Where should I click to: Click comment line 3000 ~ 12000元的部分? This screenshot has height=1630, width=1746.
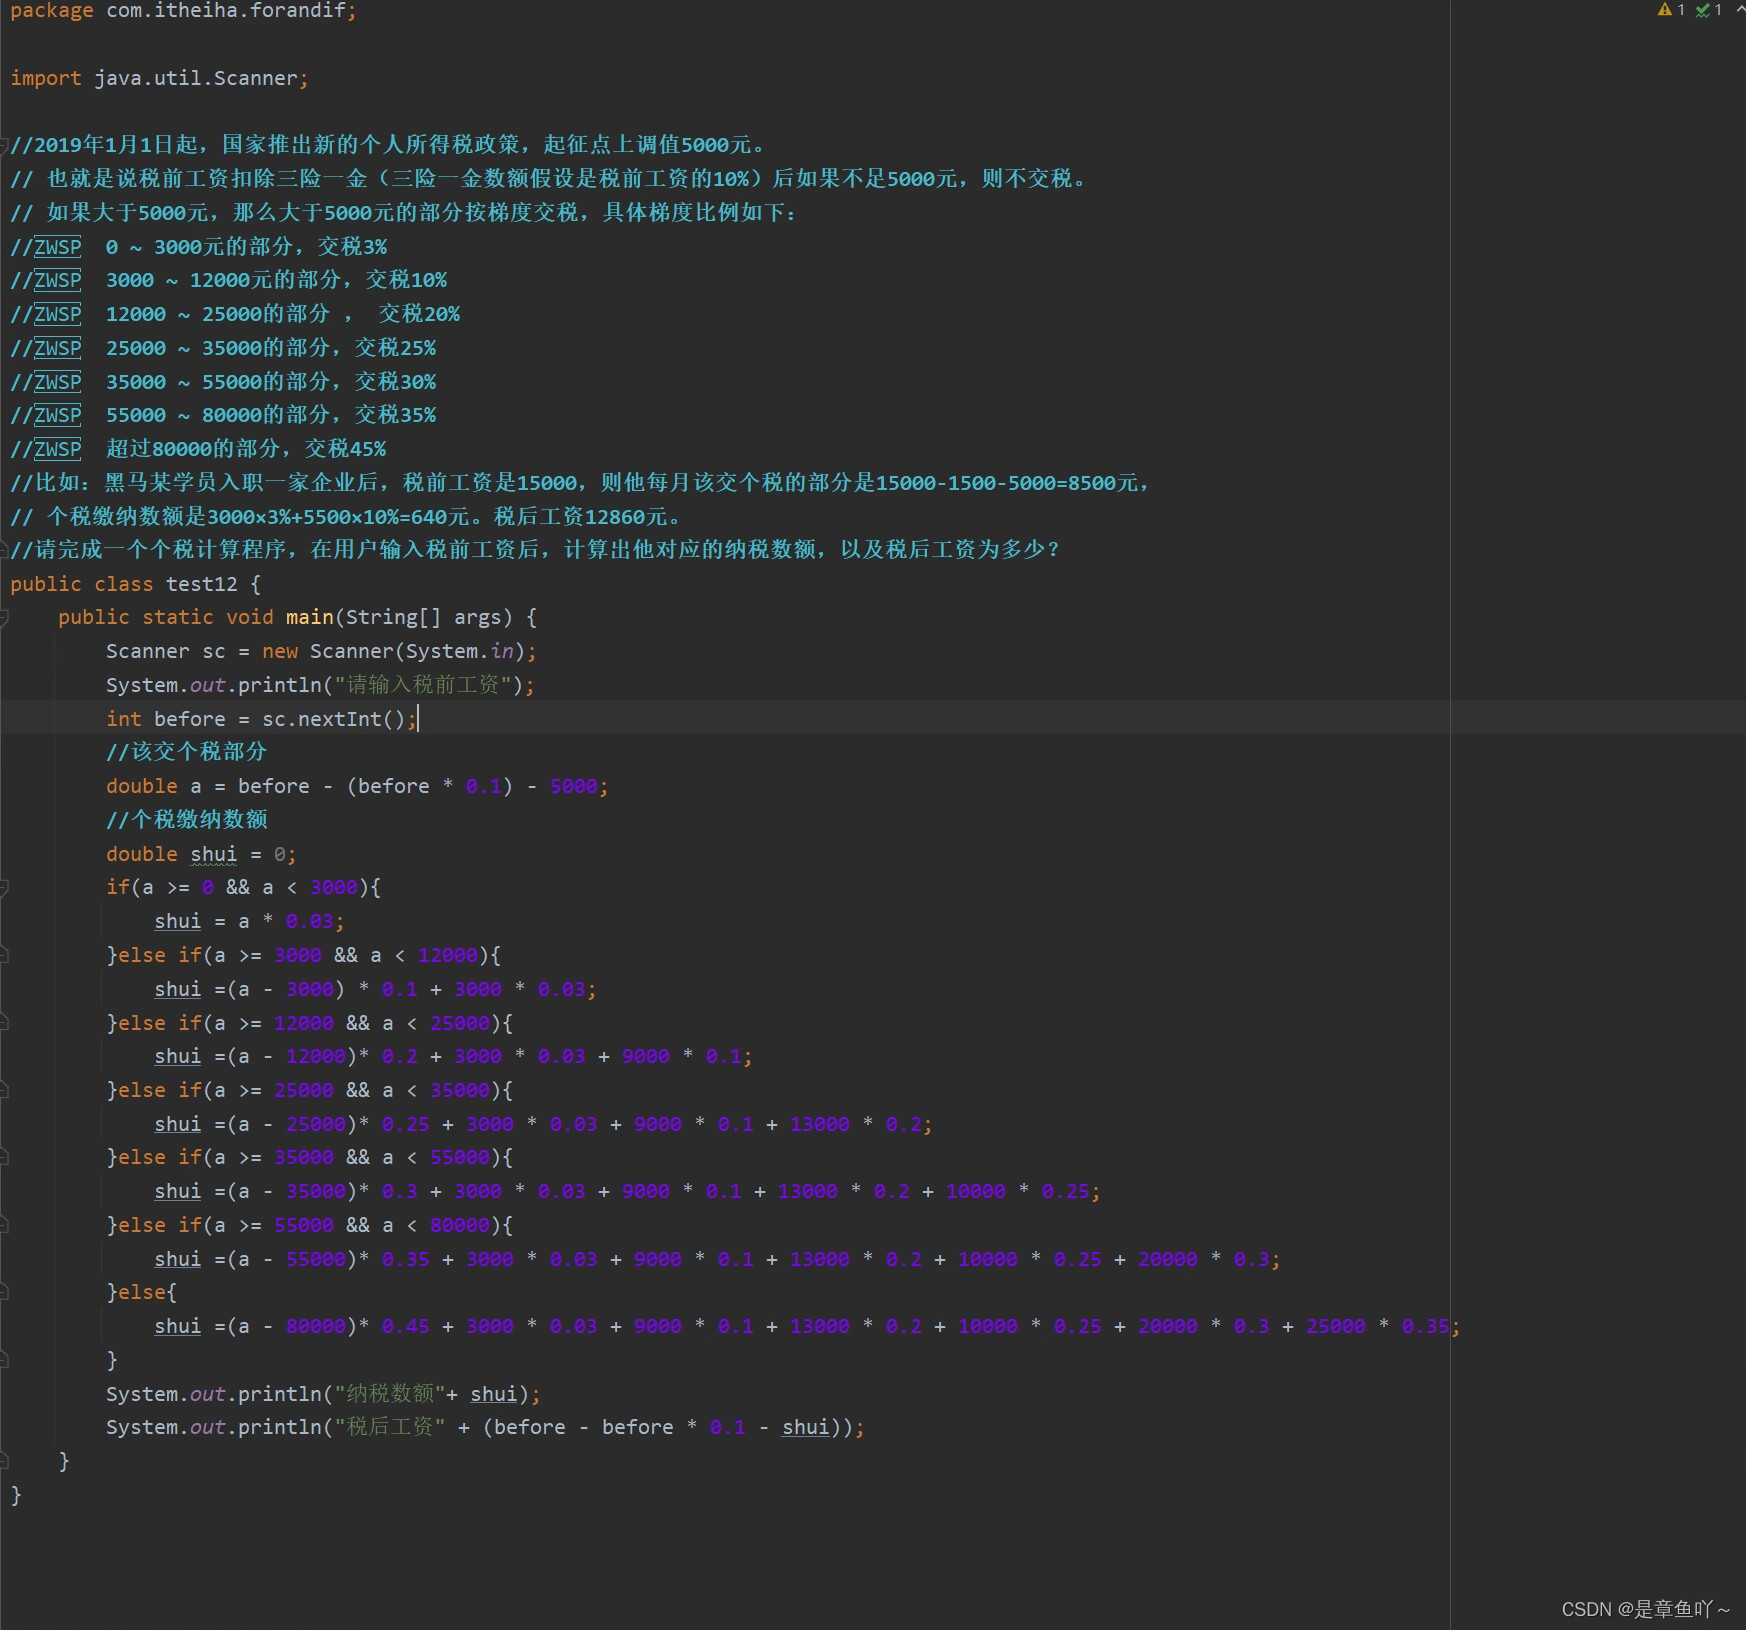[x=229, y=280]
